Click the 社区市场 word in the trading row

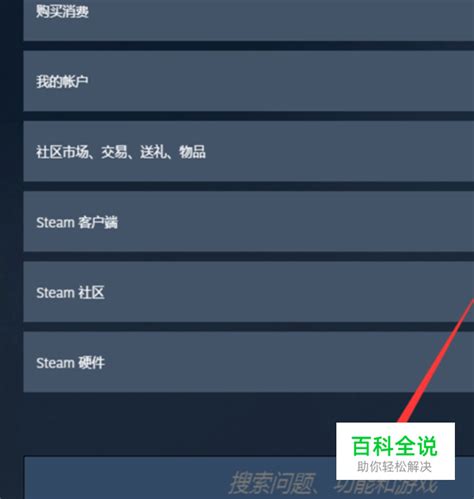tap(62, 152)
